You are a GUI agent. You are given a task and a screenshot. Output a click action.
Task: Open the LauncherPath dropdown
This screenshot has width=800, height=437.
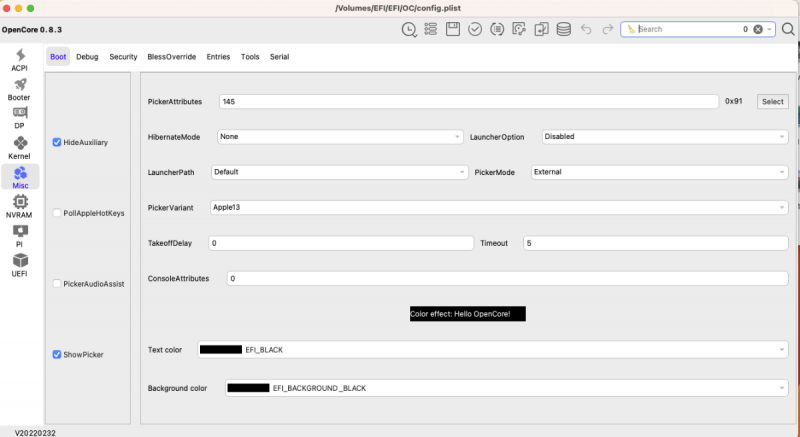(340, 172)
